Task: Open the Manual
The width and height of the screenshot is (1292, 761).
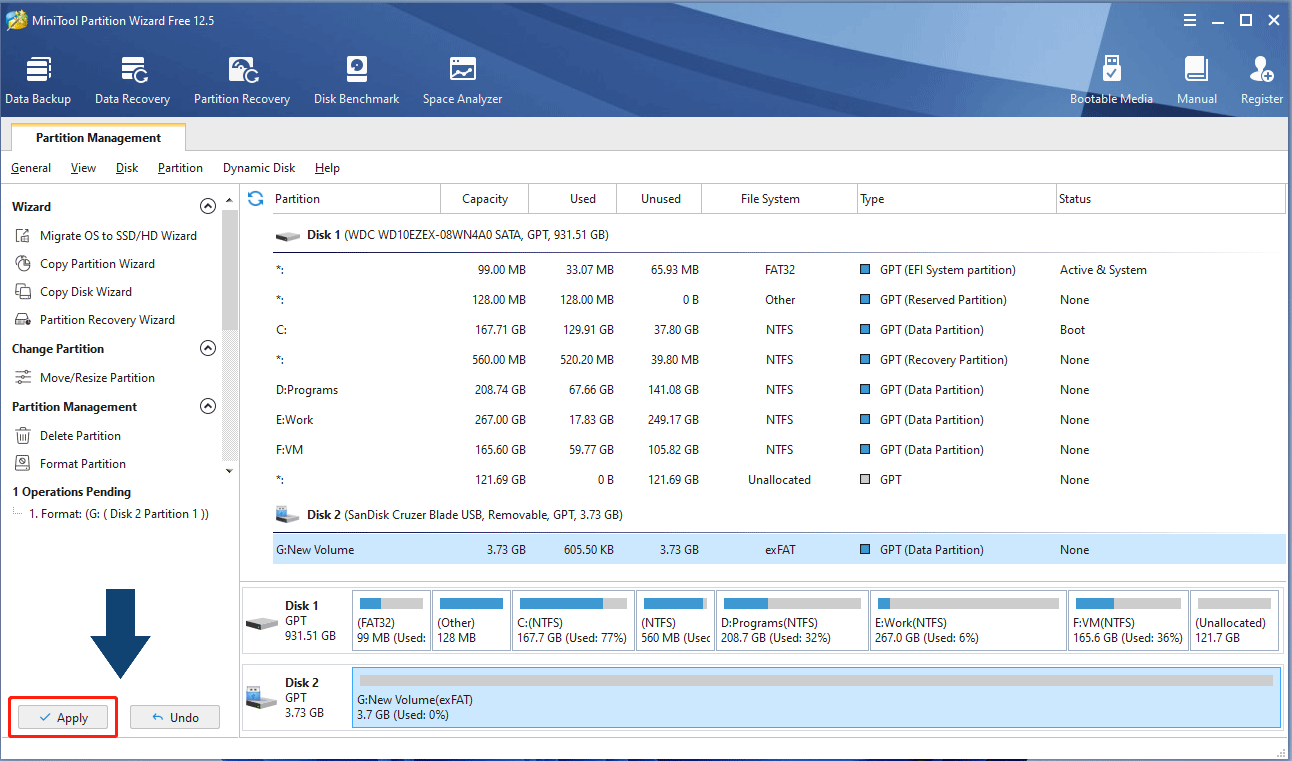Action: (x=1197, y=80)
